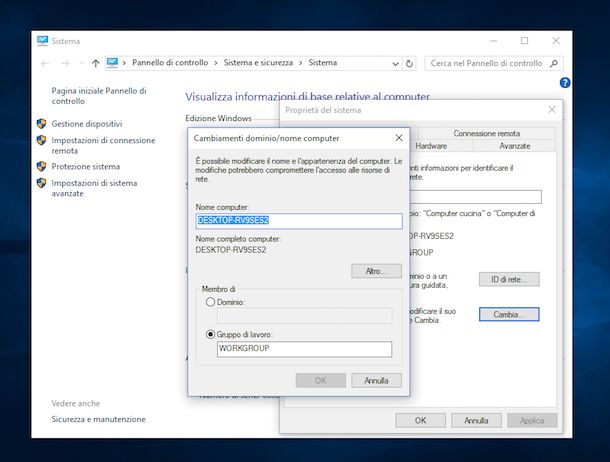The width and height of the screenshot is (610, 462).
Task: Minimize the Sistema window
Action: [493, 41]
